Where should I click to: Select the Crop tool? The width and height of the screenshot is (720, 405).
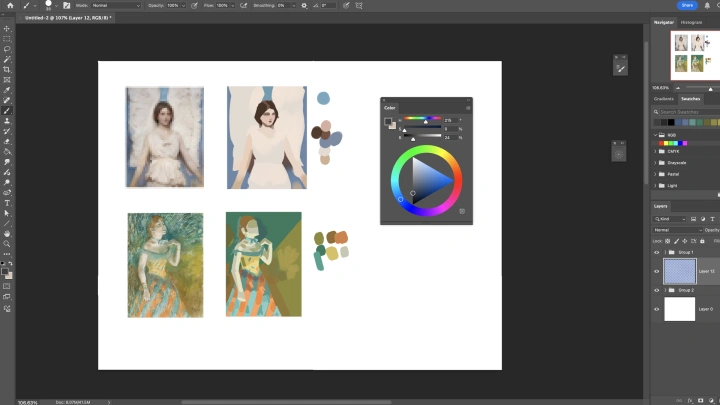7,69
